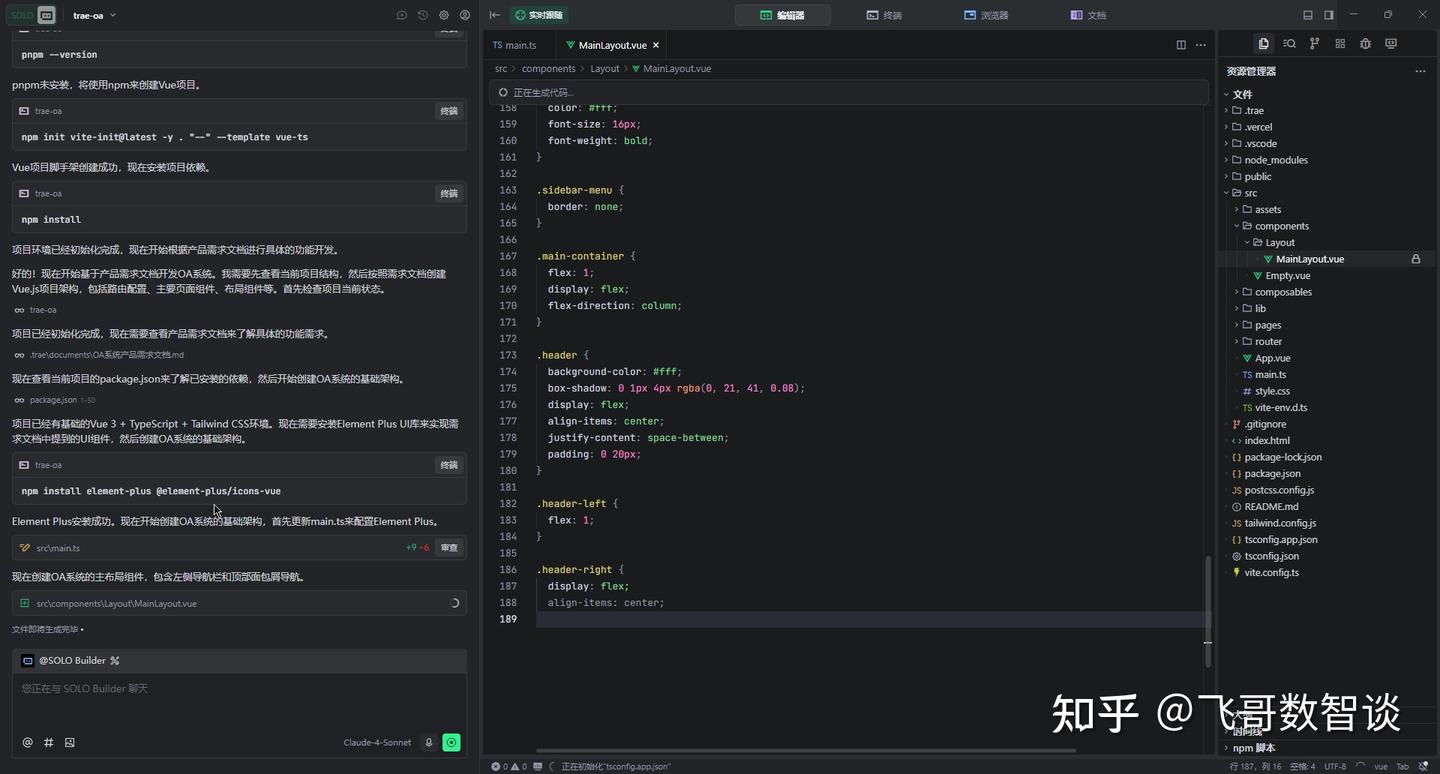Click the search icon in the side panel
The width and height of the screenshot is (1440, 774).
[1289, 44]
